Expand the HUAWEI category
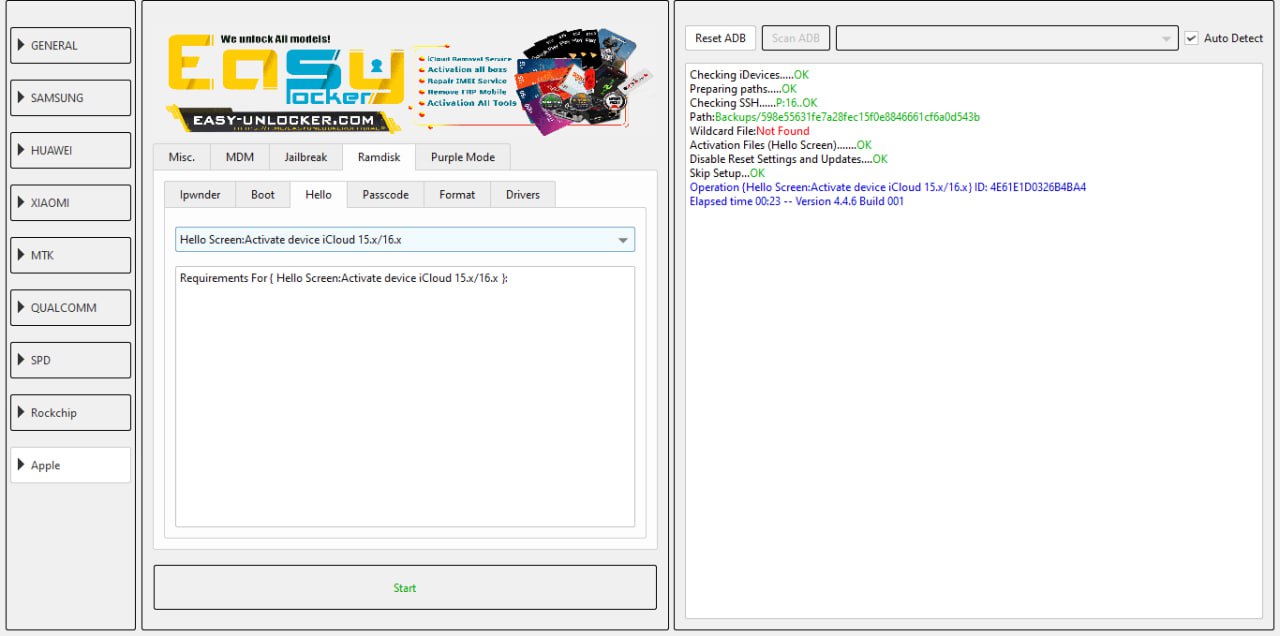The height and width of the screenshot is (636, 1280). point(71,150)
